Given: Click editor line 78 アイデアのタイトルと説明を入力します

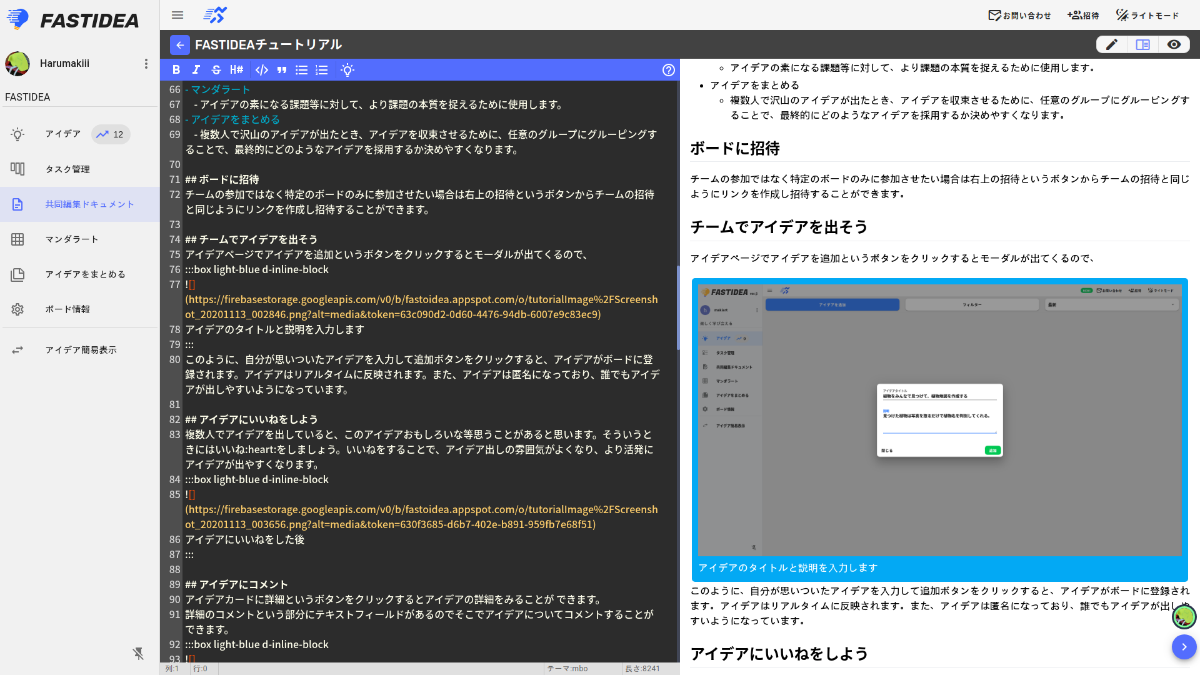Looking at the screenshot, I should pos(275,329).
